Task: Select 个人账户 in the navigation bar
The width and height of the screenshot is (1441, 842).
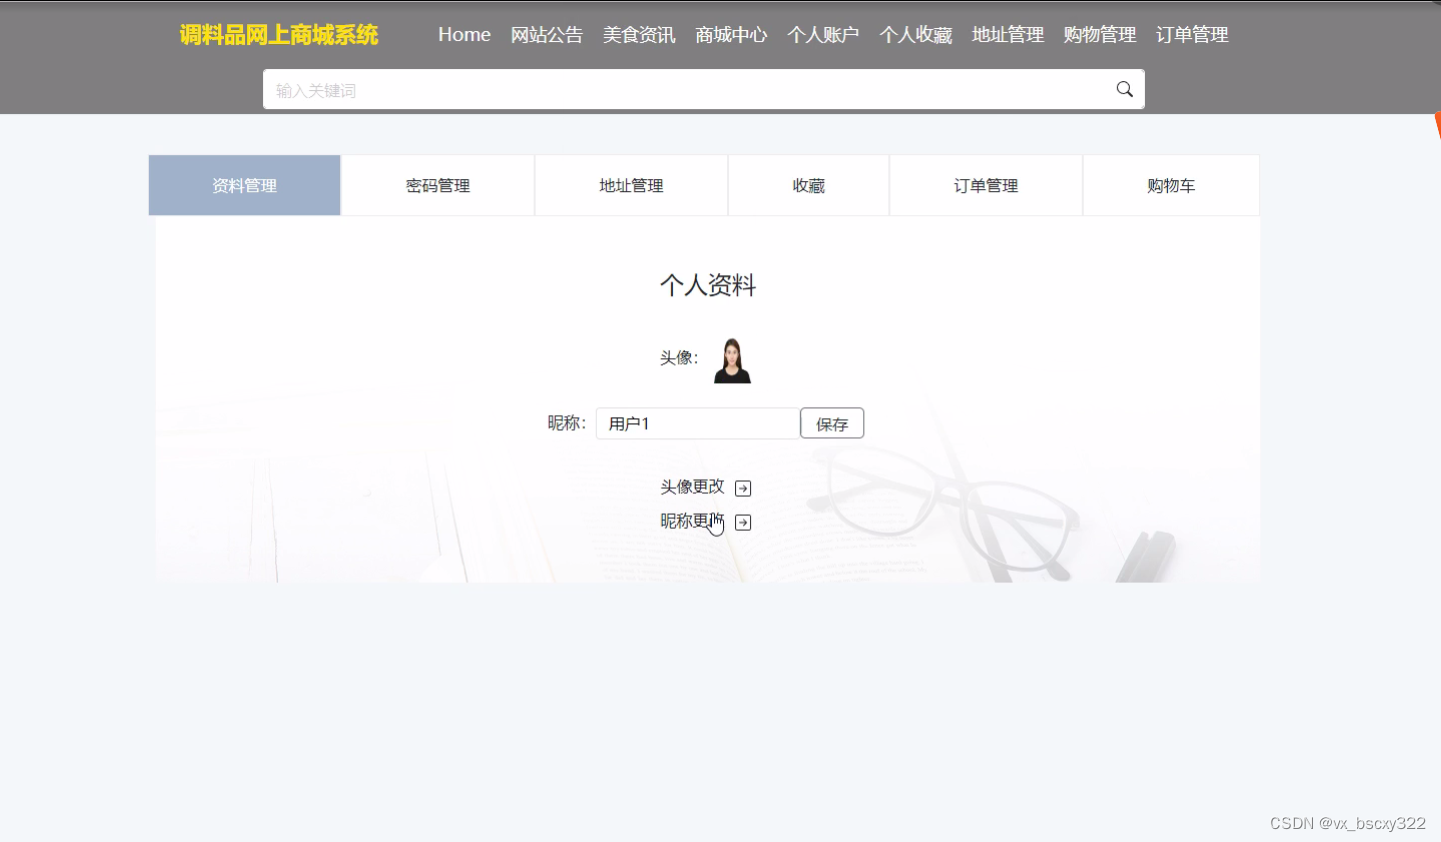Action: click(823, 34)
